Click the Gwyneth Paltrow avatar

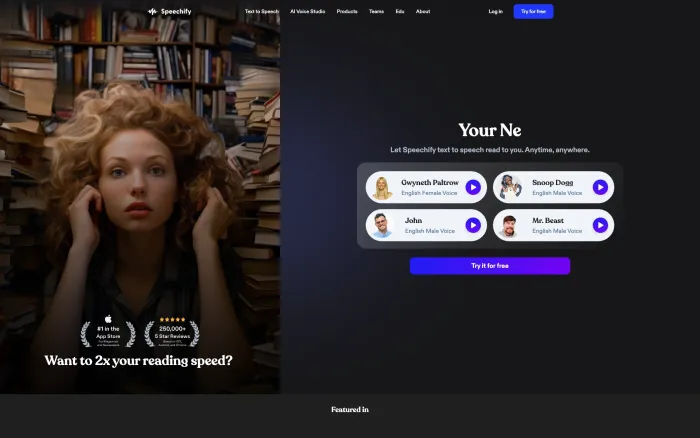click(x=382, y=188)
